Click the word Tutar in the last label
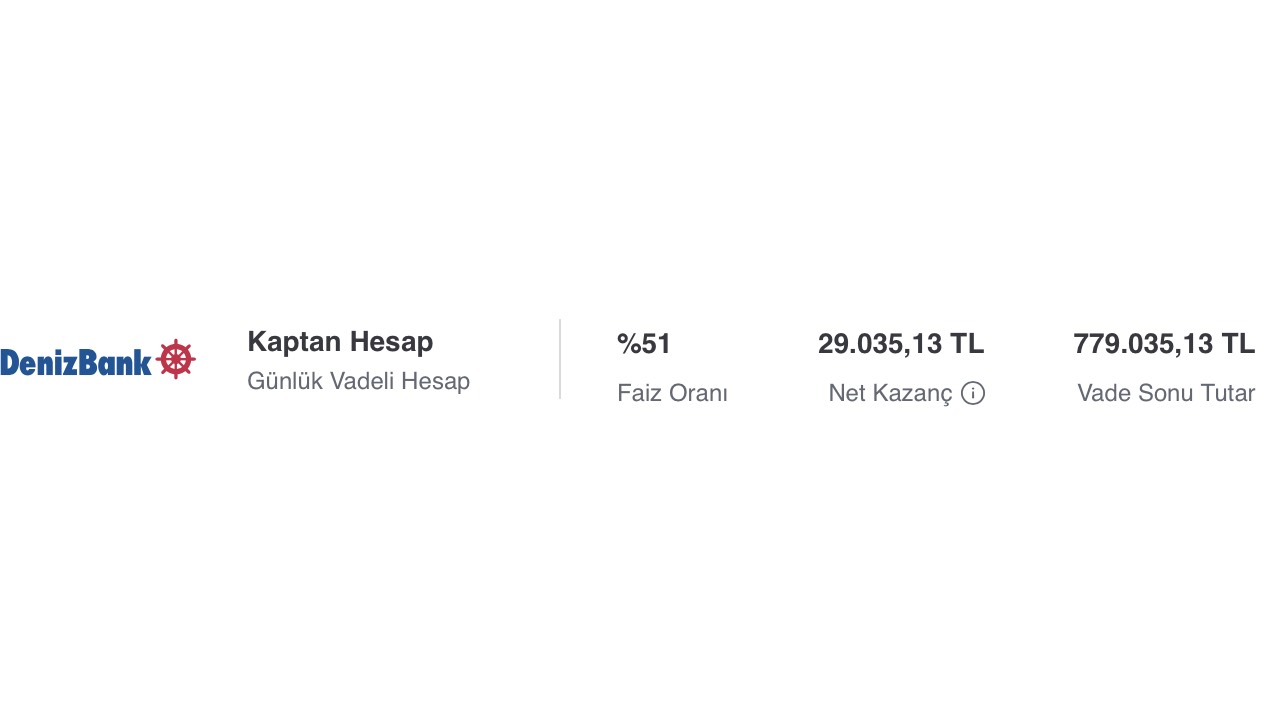The width and height of the screenshot is (1280, 720). coord(1227,393)
